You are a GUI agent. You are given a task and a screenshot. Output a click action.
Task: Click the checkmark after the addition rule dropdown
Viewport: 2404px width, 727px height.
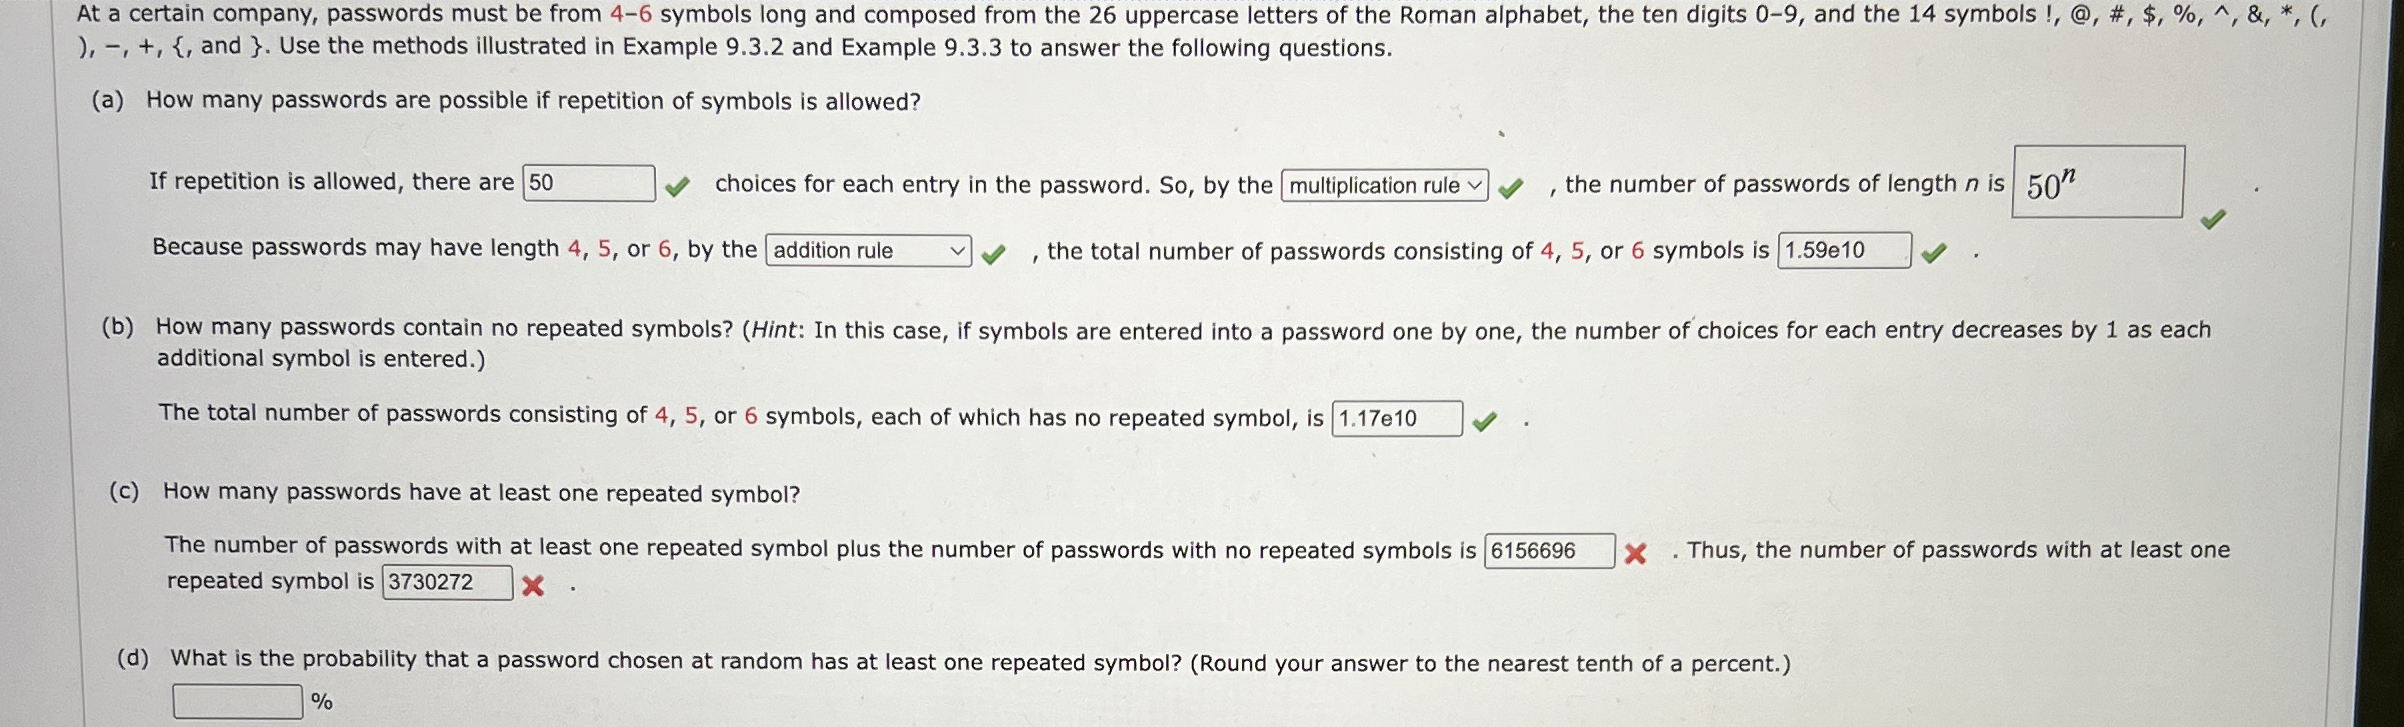click(x=993, y=253)
